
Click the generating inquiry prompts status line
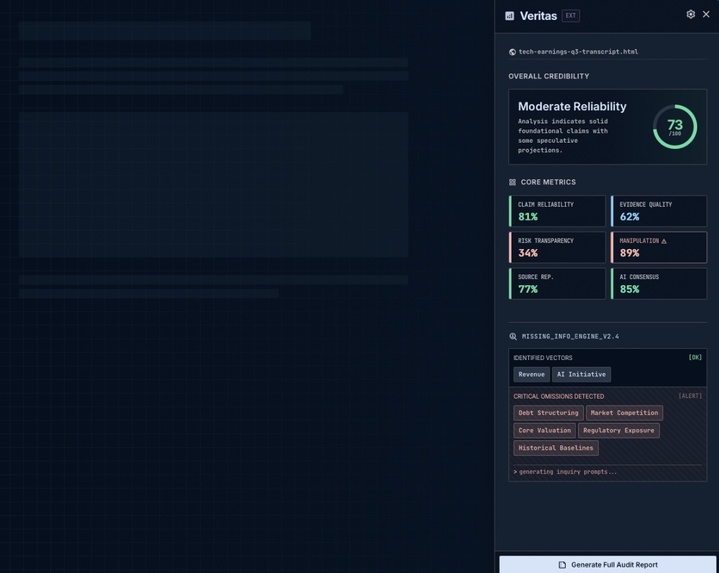point(565,472)
